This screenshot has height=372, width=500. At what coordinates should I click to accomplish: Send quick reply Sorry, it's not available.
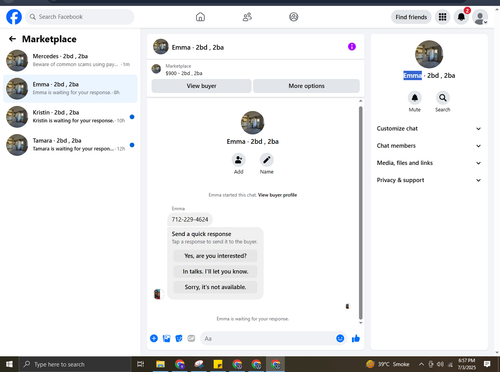click(215, 287)
